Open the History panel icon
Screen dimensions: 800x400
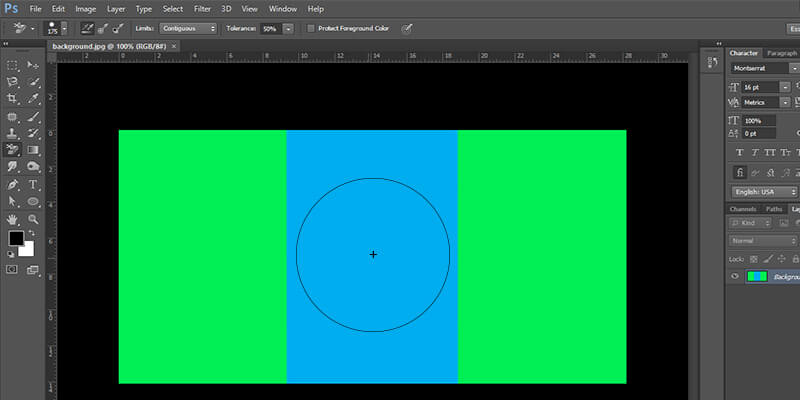click(x=713, y=62)
